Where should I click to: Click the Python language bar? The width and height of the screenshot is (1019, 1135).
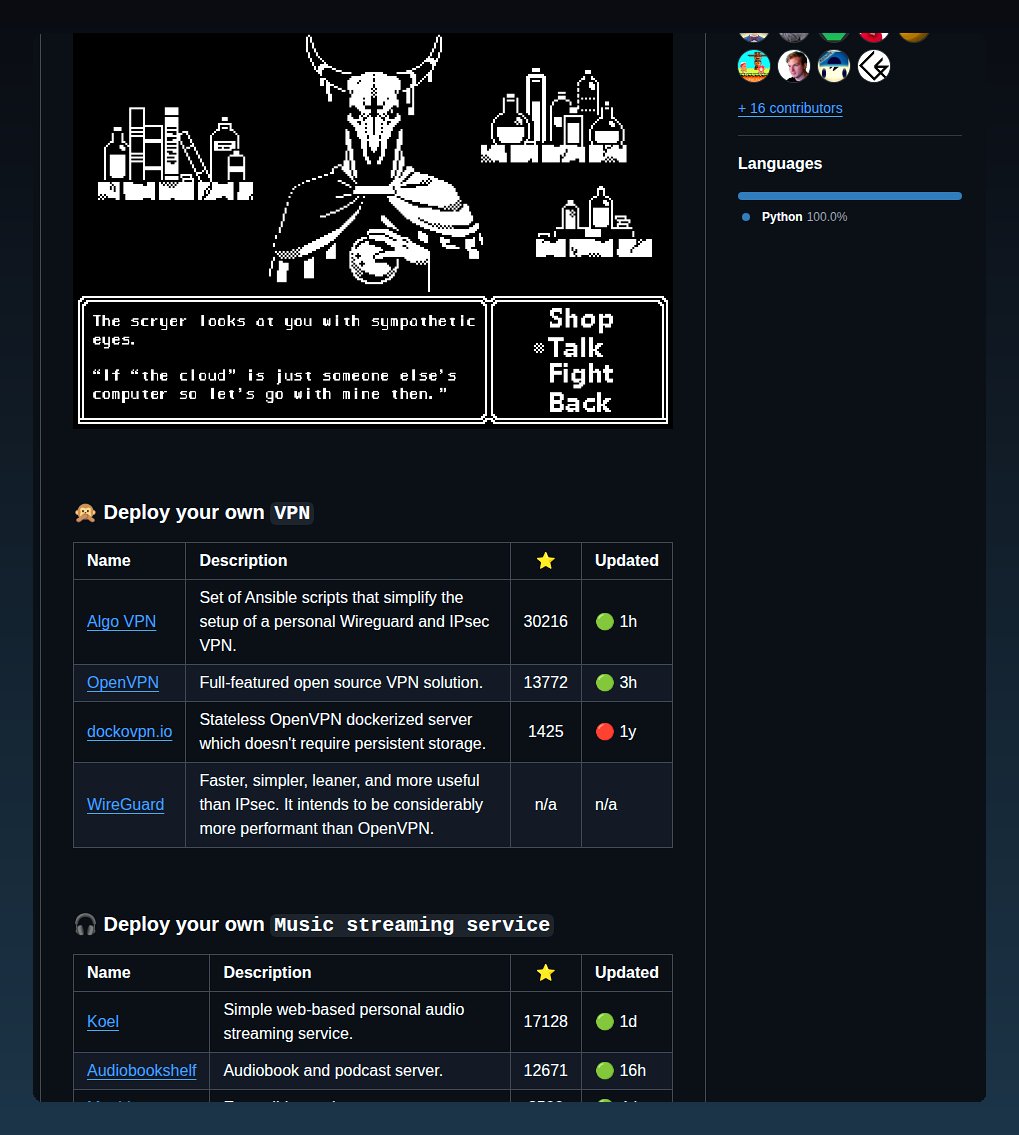click(x=850, y=196)
